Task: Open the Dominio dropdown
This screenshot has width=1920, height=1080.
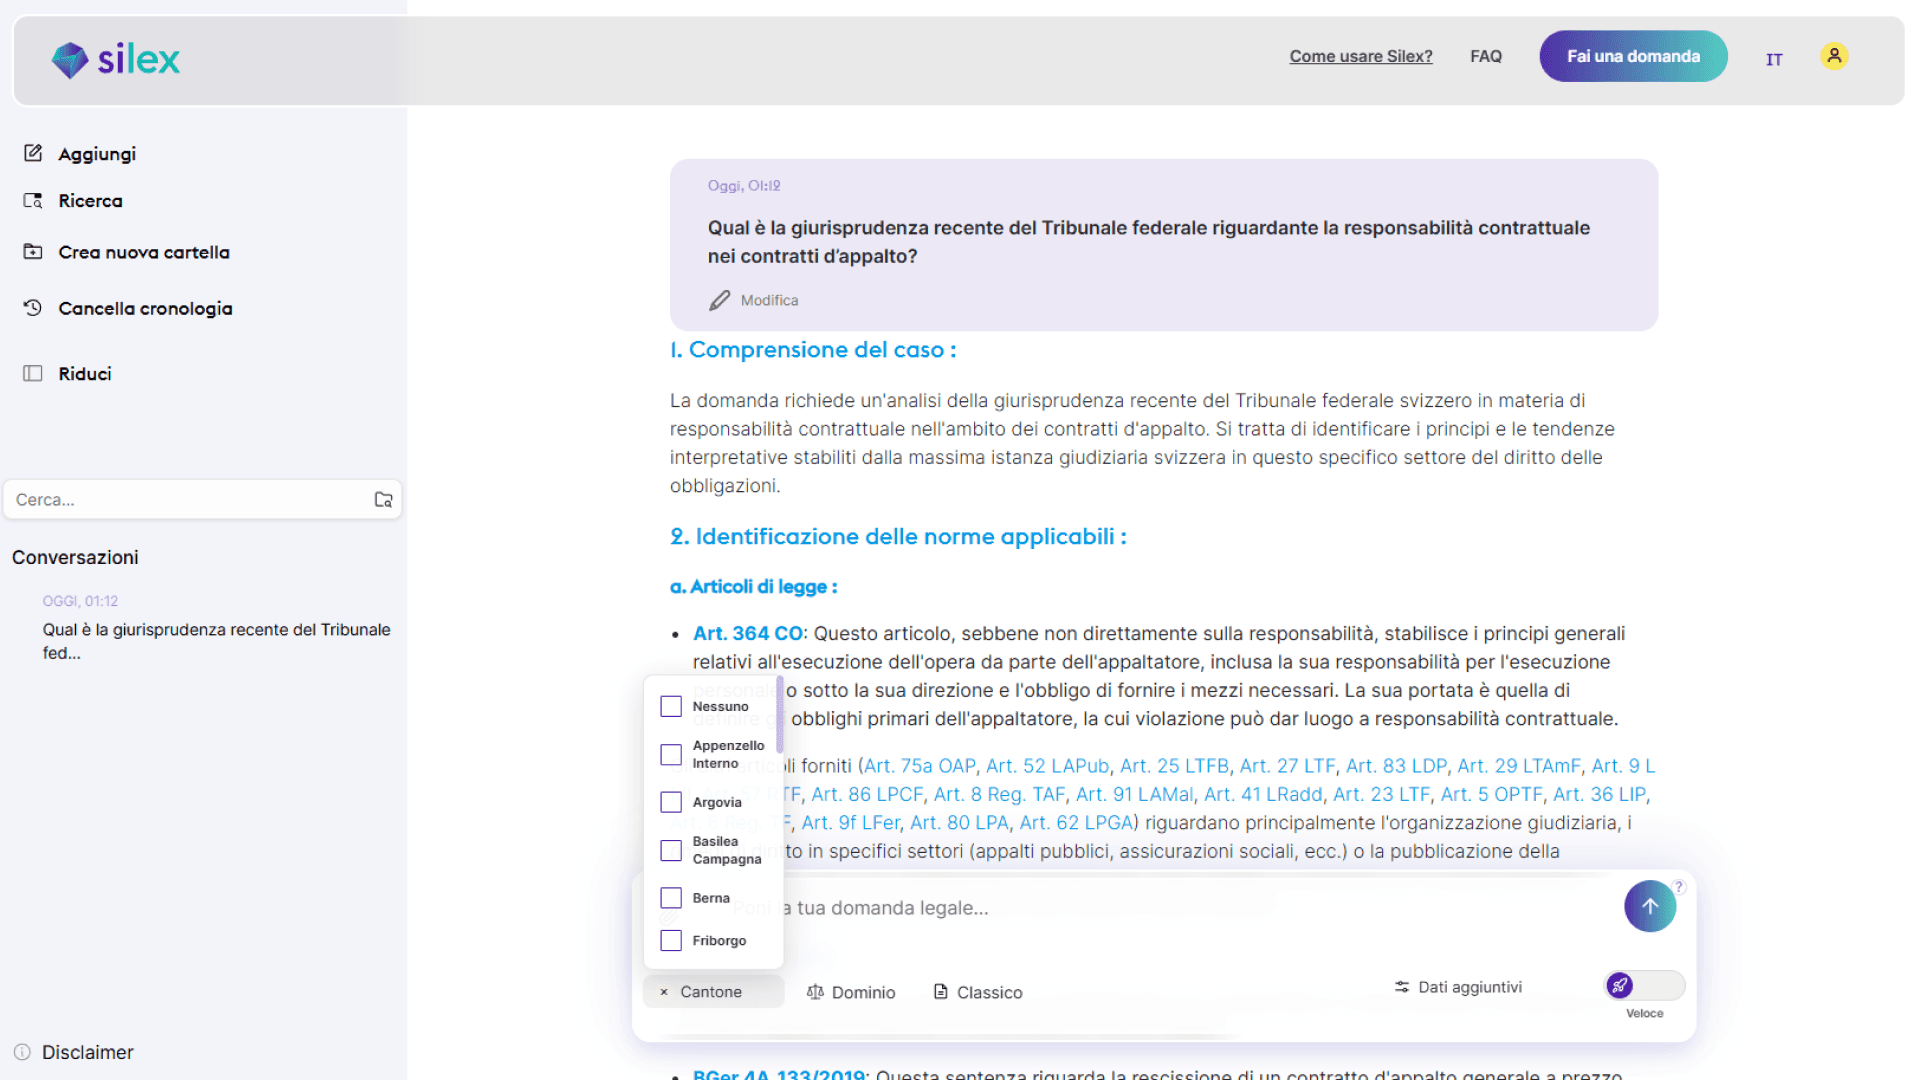Action: click(851, 992)
